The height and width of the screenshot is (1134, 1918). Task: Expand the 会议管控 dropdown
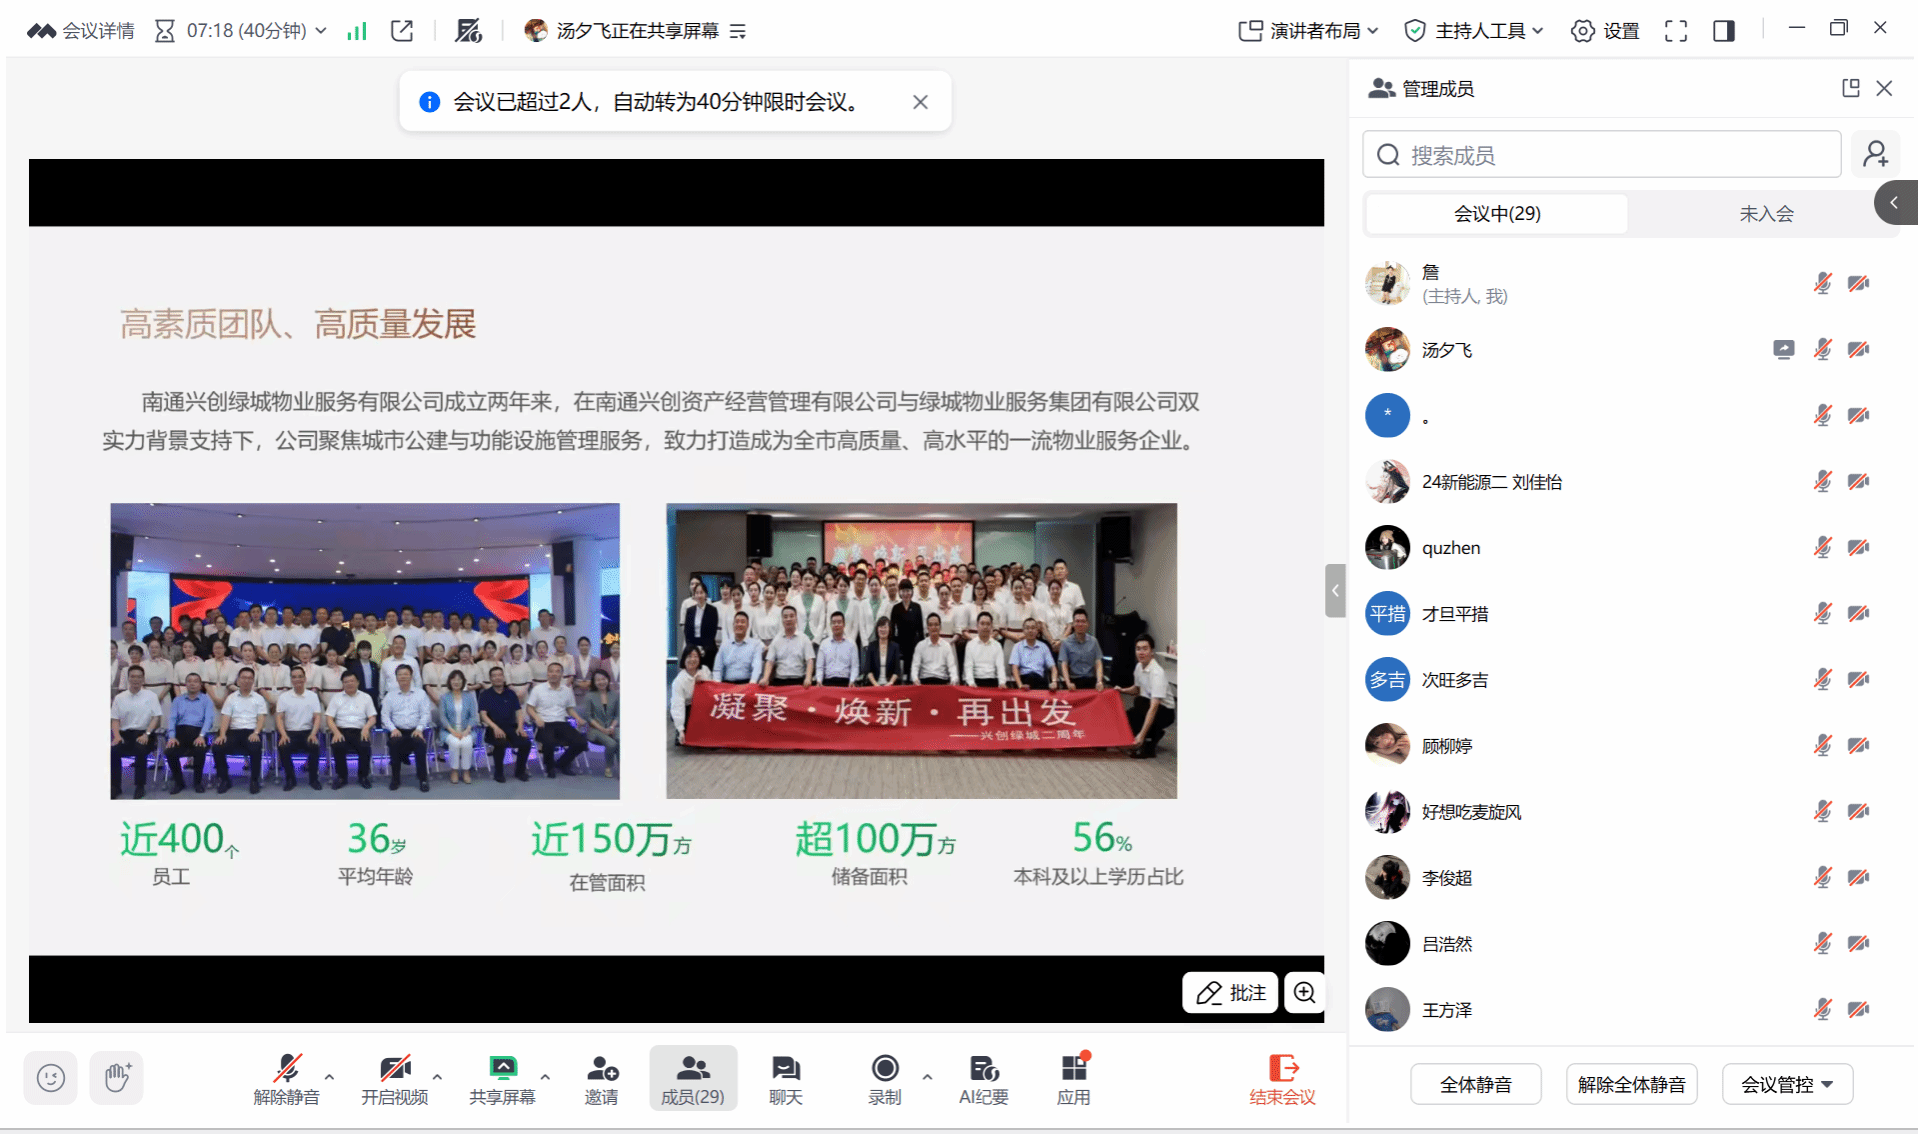(x=1787, y=1085)
